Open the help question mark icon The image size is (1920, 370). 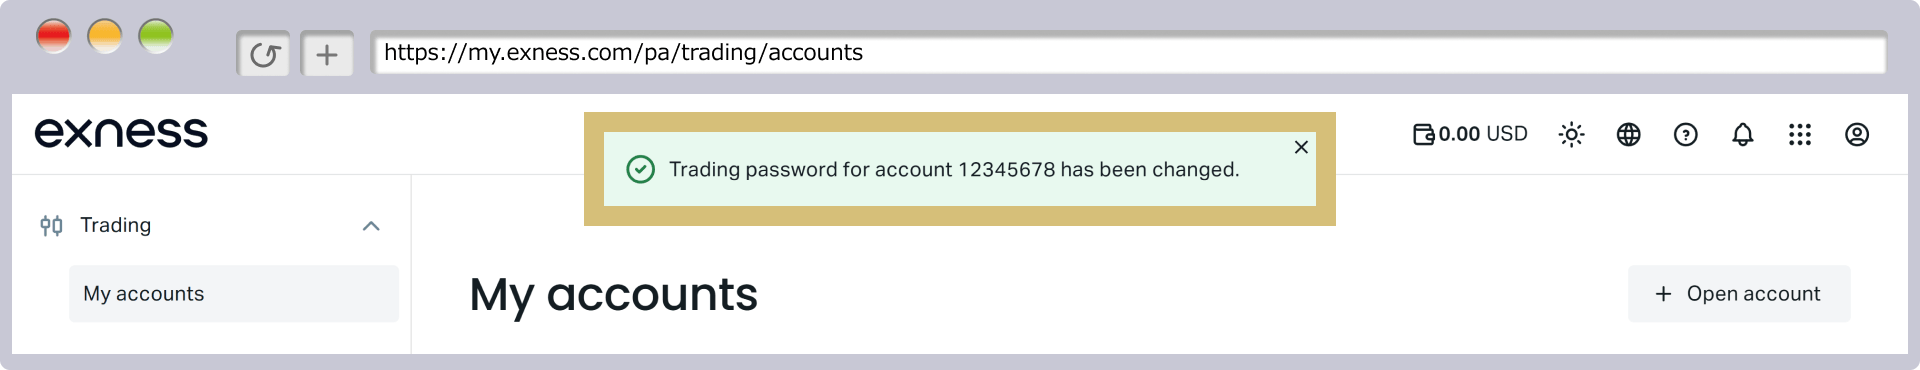tap(1685, 134)
